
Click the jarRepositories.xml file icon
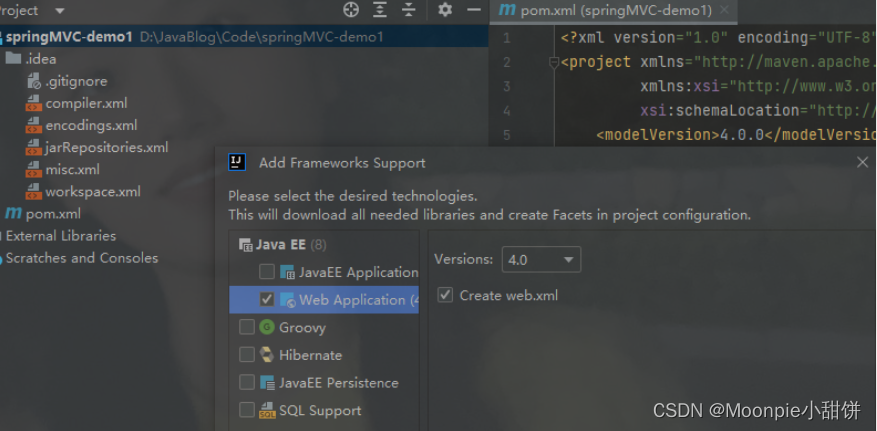click(x=34, y=148)
